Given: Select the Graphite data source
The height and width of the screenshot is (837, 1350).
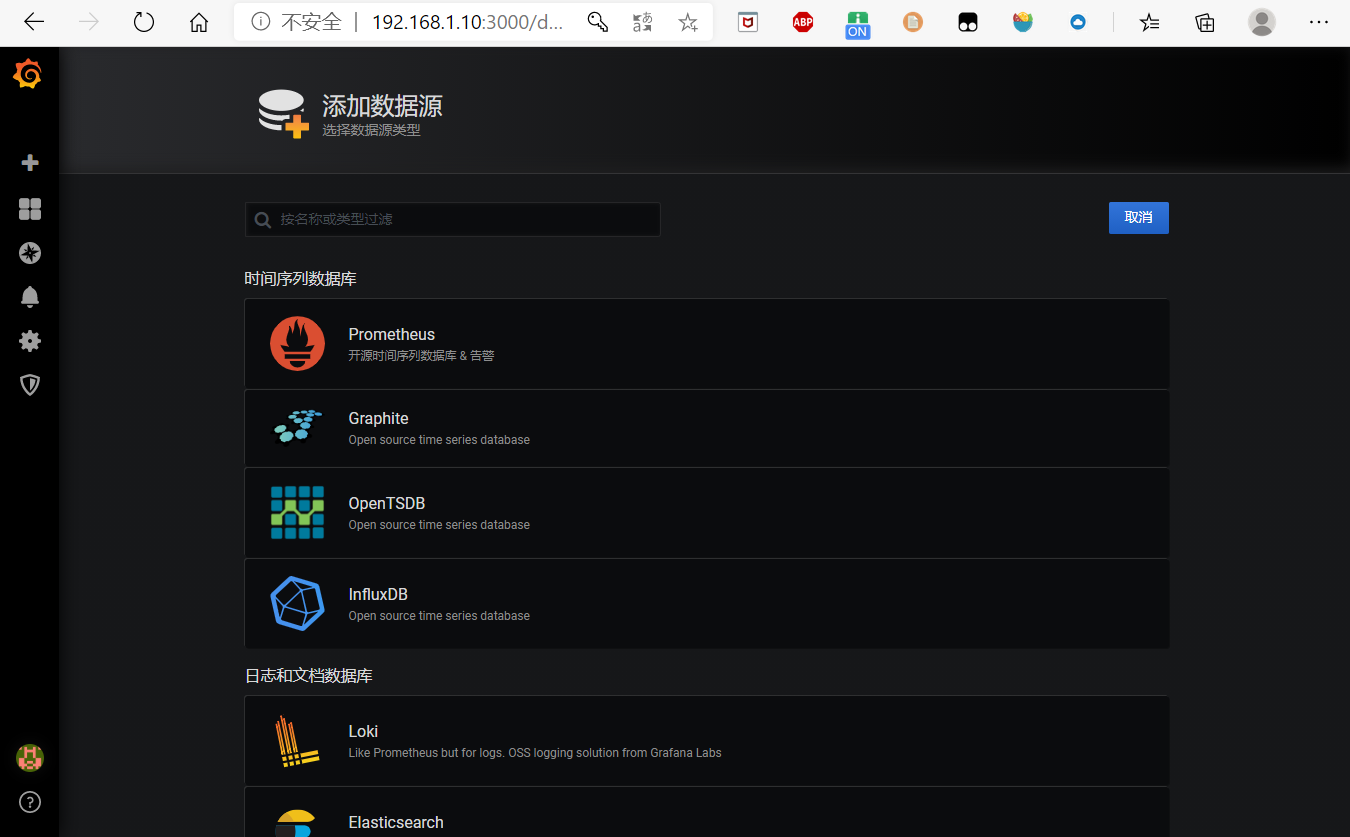Looking at the screenshot, I should click(x=706, y=428).
